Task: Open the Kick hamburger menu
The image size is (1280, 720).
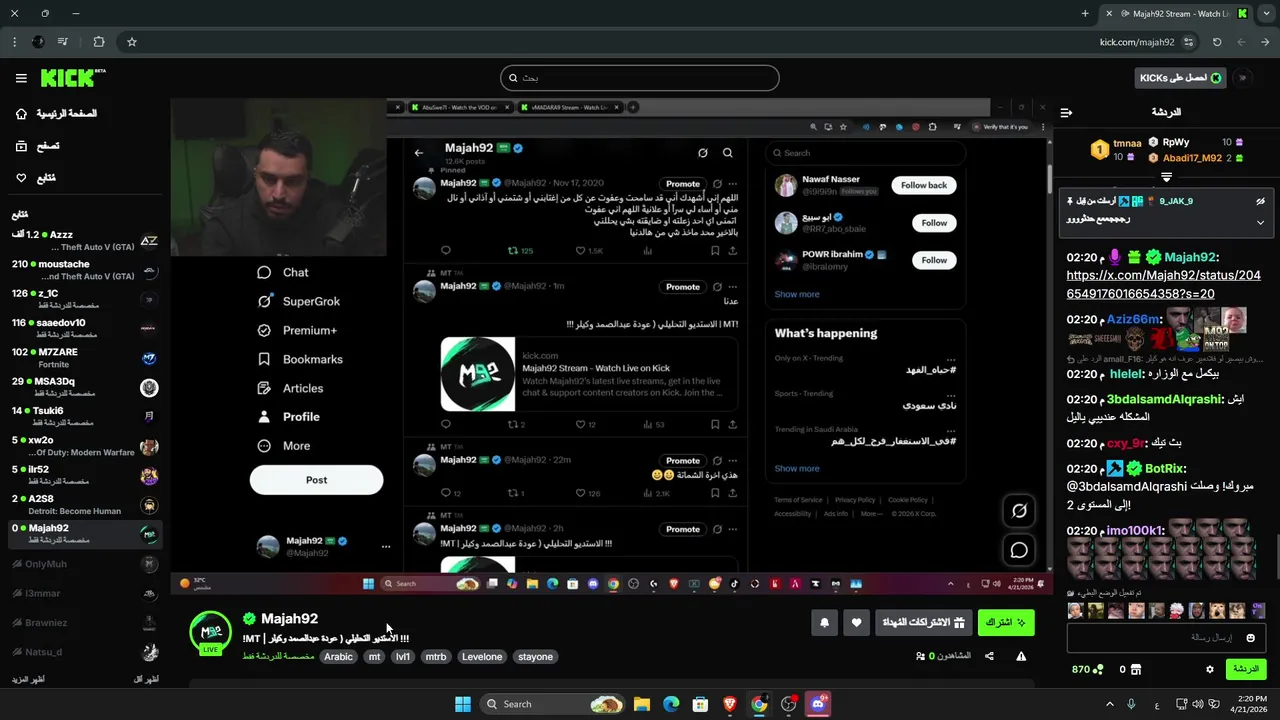Action: (x=21, y=78)
